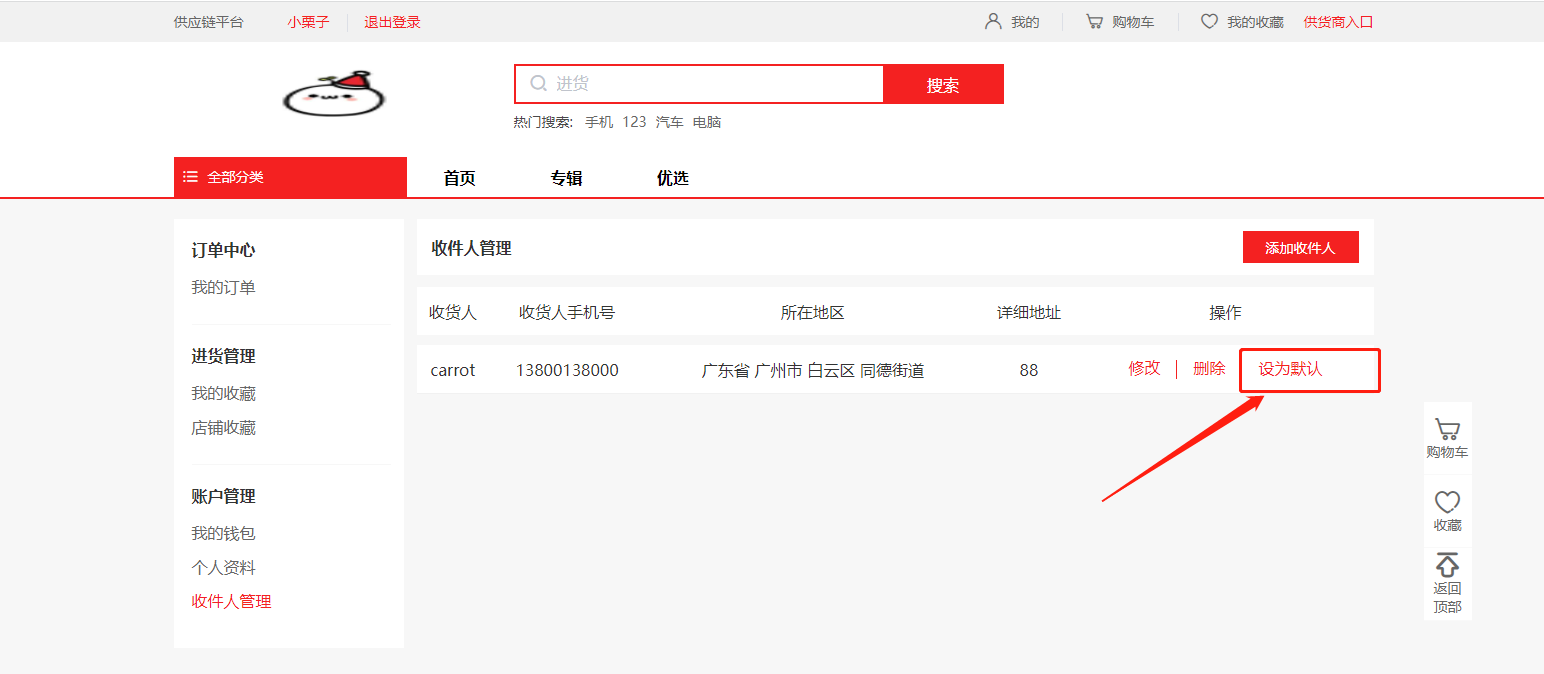Click the site logo mascot image
Image resolution: width=1544 pixels, height=674 pixels.
coord(334,93)
